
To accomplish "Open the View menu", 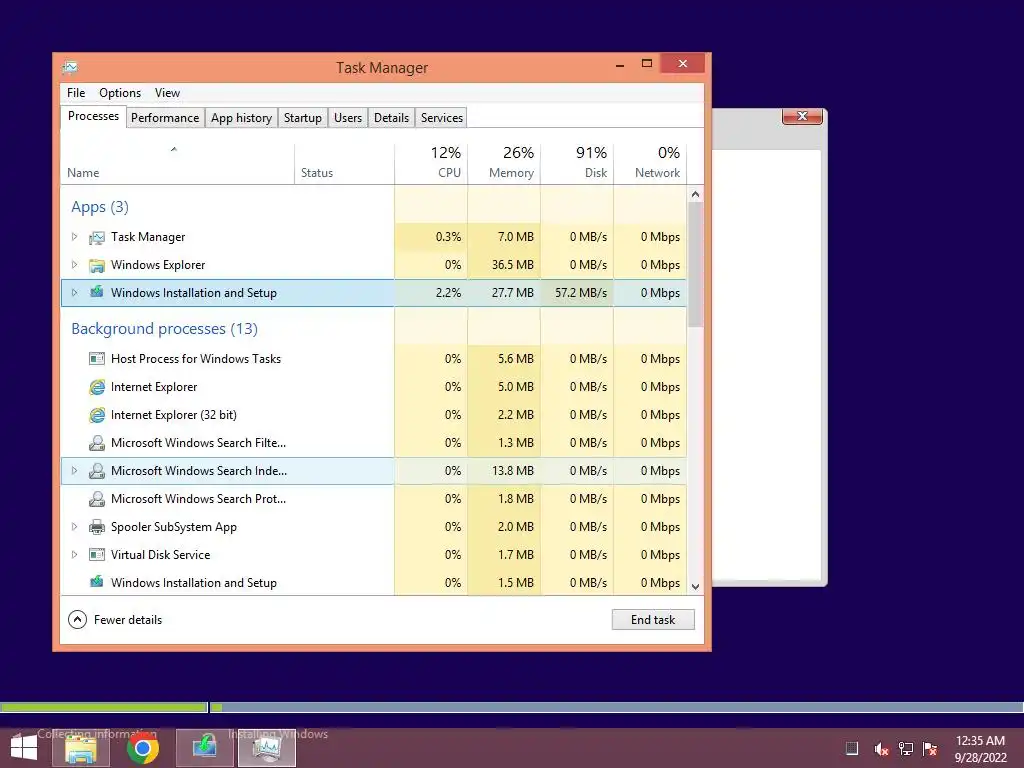I will [167, 93].
